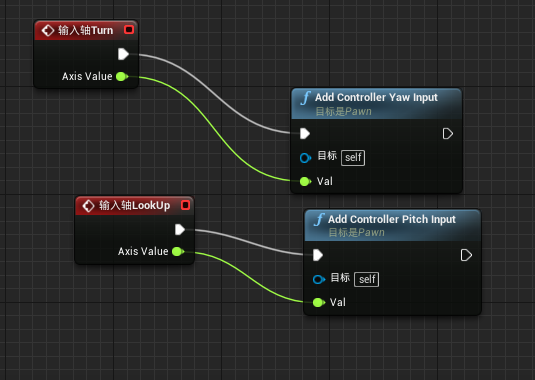Click the self box on Yaw Input node
Image resolution: width=535 pixels, height=380 pixels.
(x=353, y=158)
